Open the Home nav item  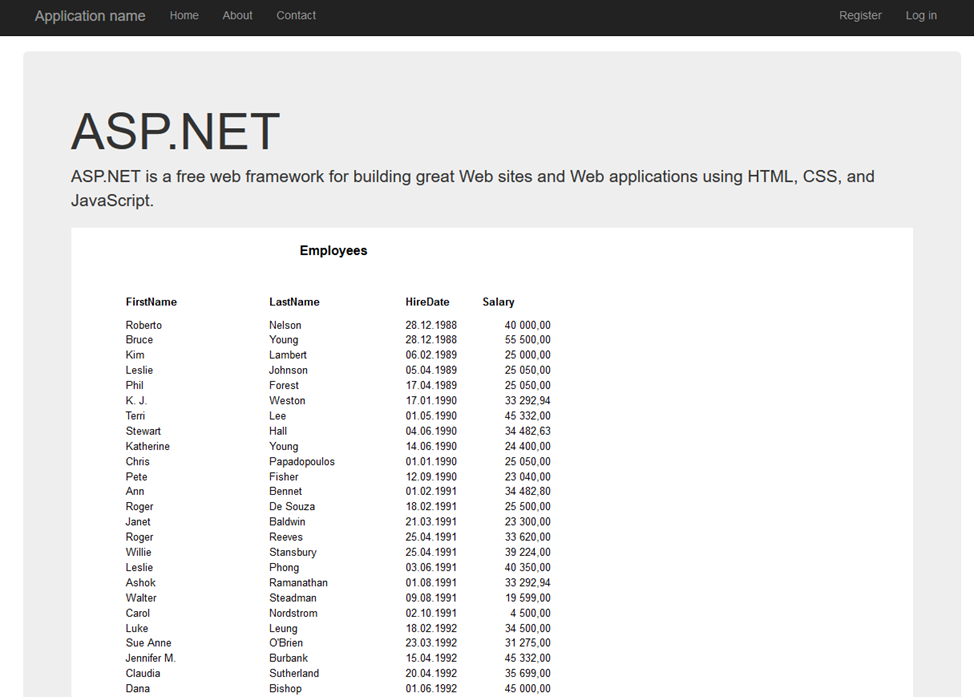point(184,16)
